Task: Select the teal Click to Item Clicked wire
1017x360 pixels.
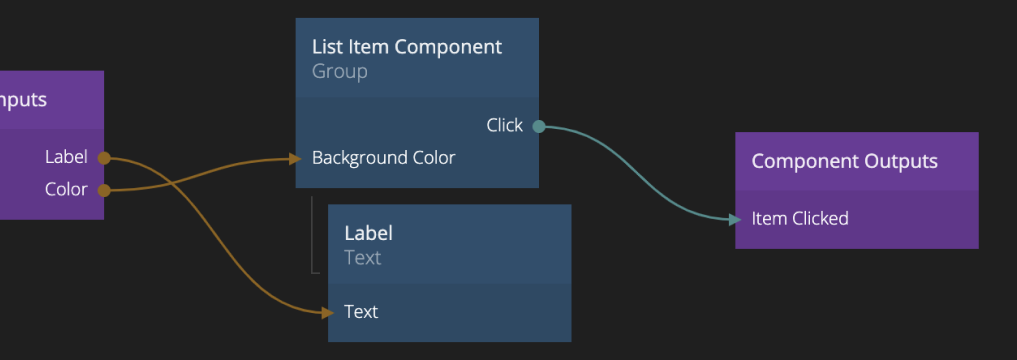Action: click(638, 175)
